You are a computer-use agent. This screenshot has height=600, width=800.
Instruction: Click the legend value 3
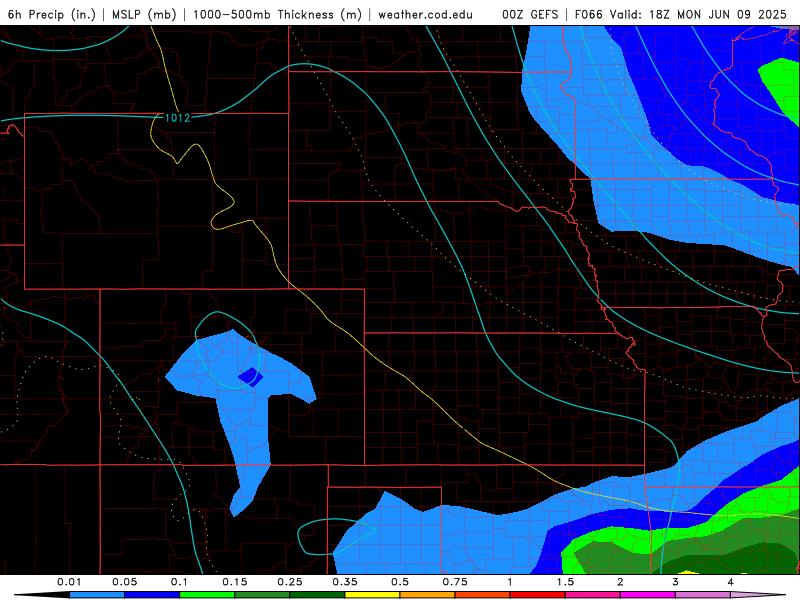tap(676, 582)
